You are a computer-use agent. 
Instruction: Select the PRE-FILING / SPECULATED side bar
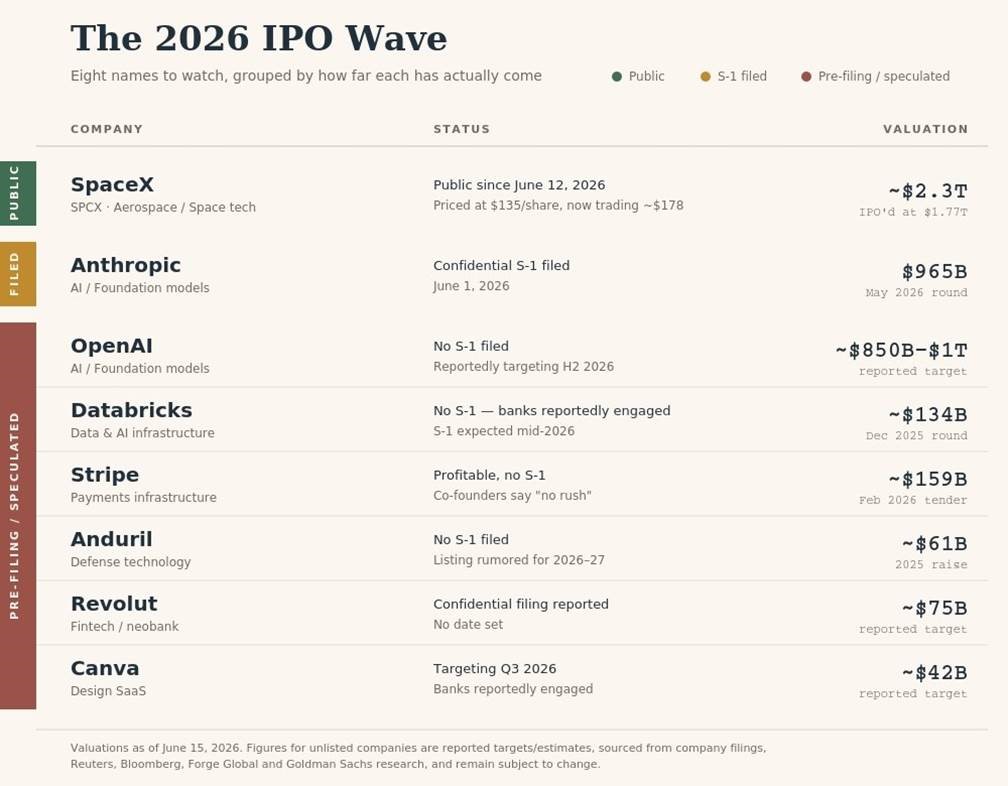click(x=18, y=515)
